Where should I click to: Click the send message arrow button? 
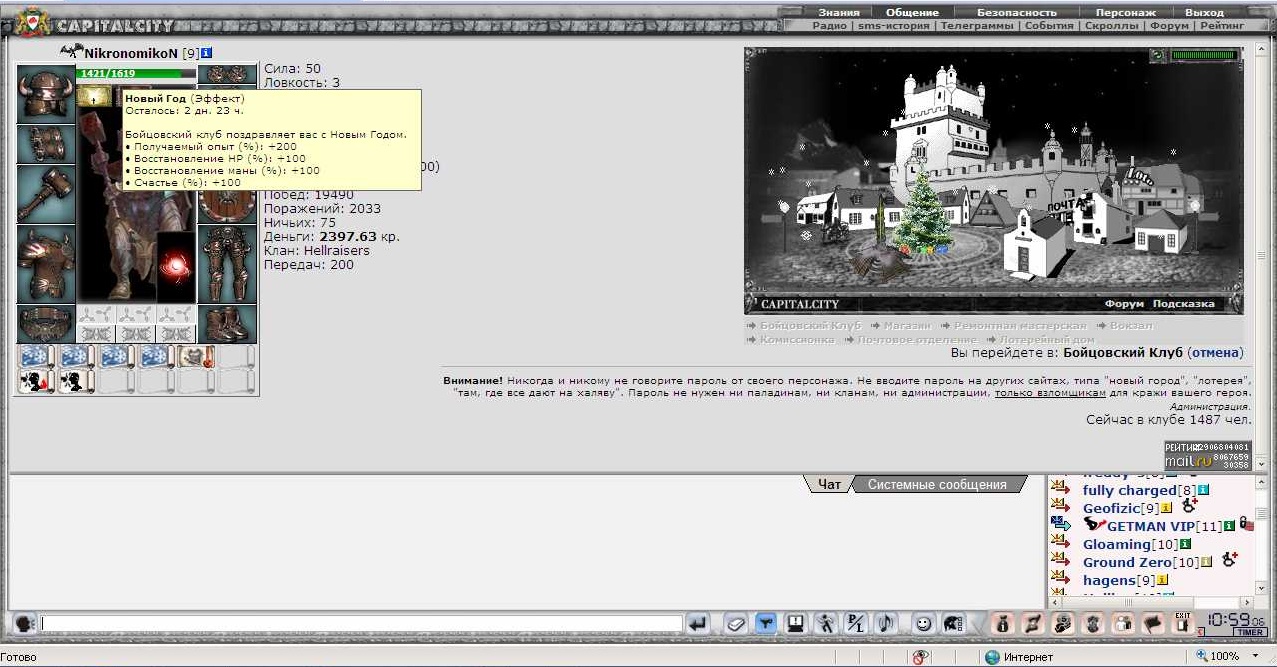[698, 623]
